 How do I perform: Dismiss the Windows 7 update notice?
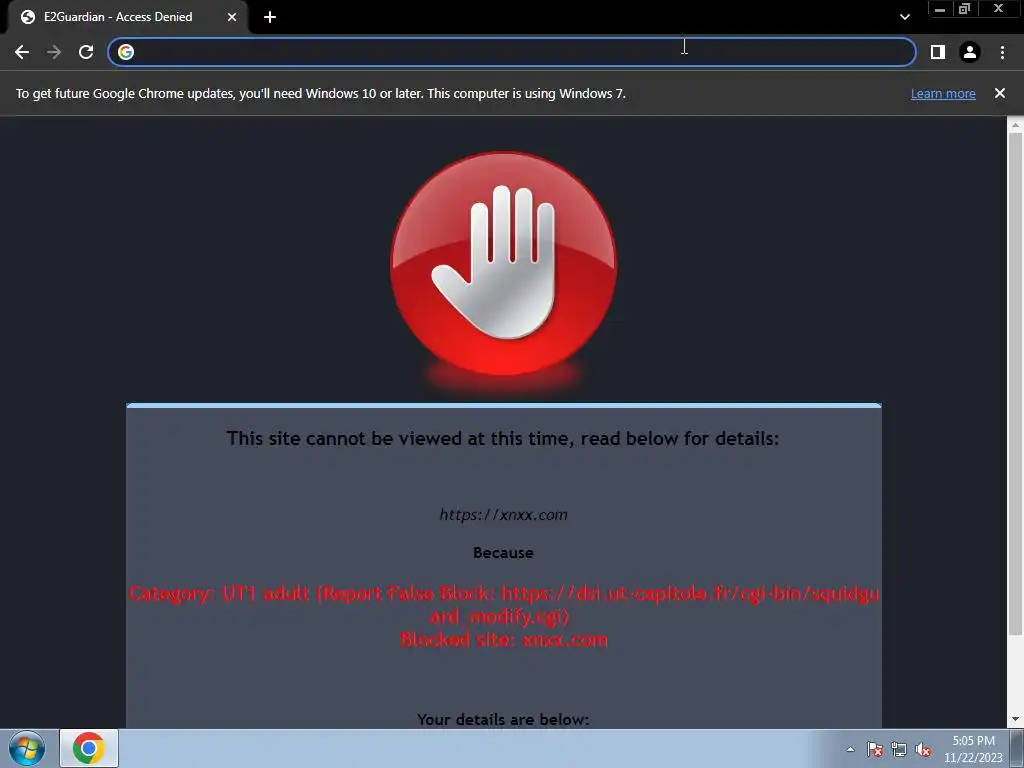999,93
